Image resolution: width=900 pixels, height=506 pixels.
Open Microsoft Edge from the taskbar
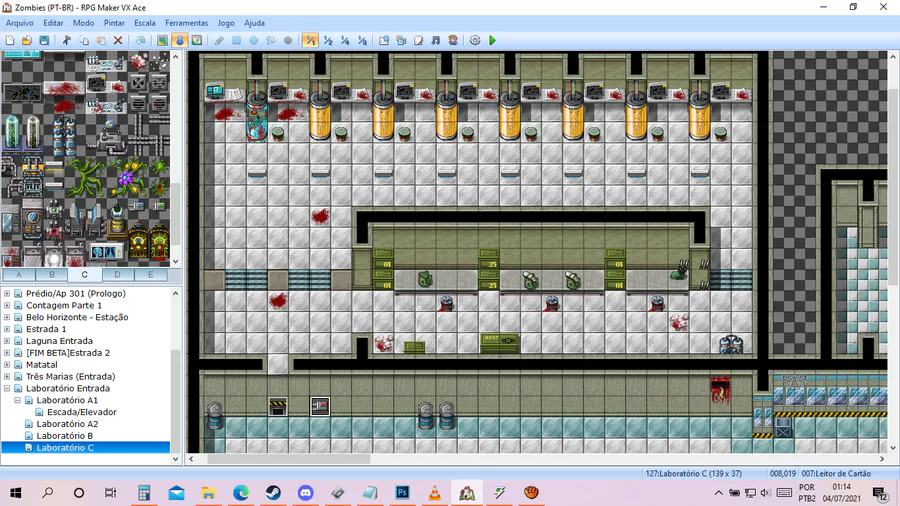(241, 492)
